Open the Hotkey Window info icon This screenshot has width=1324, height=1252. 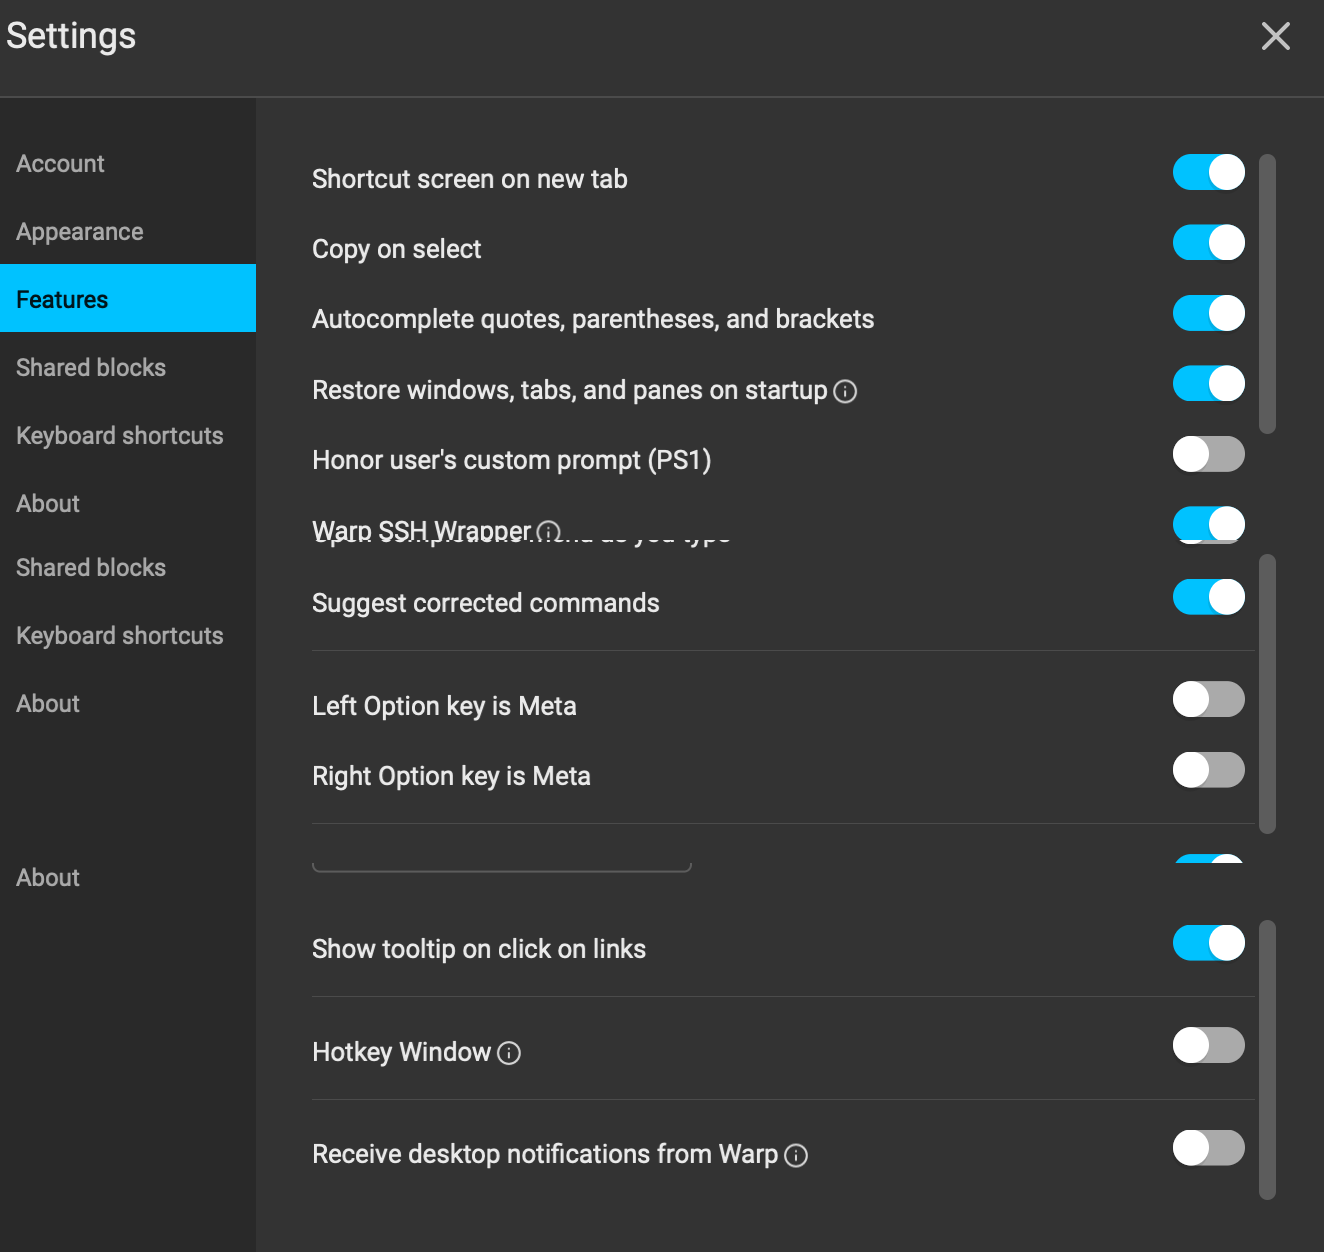pos(509,1053)
